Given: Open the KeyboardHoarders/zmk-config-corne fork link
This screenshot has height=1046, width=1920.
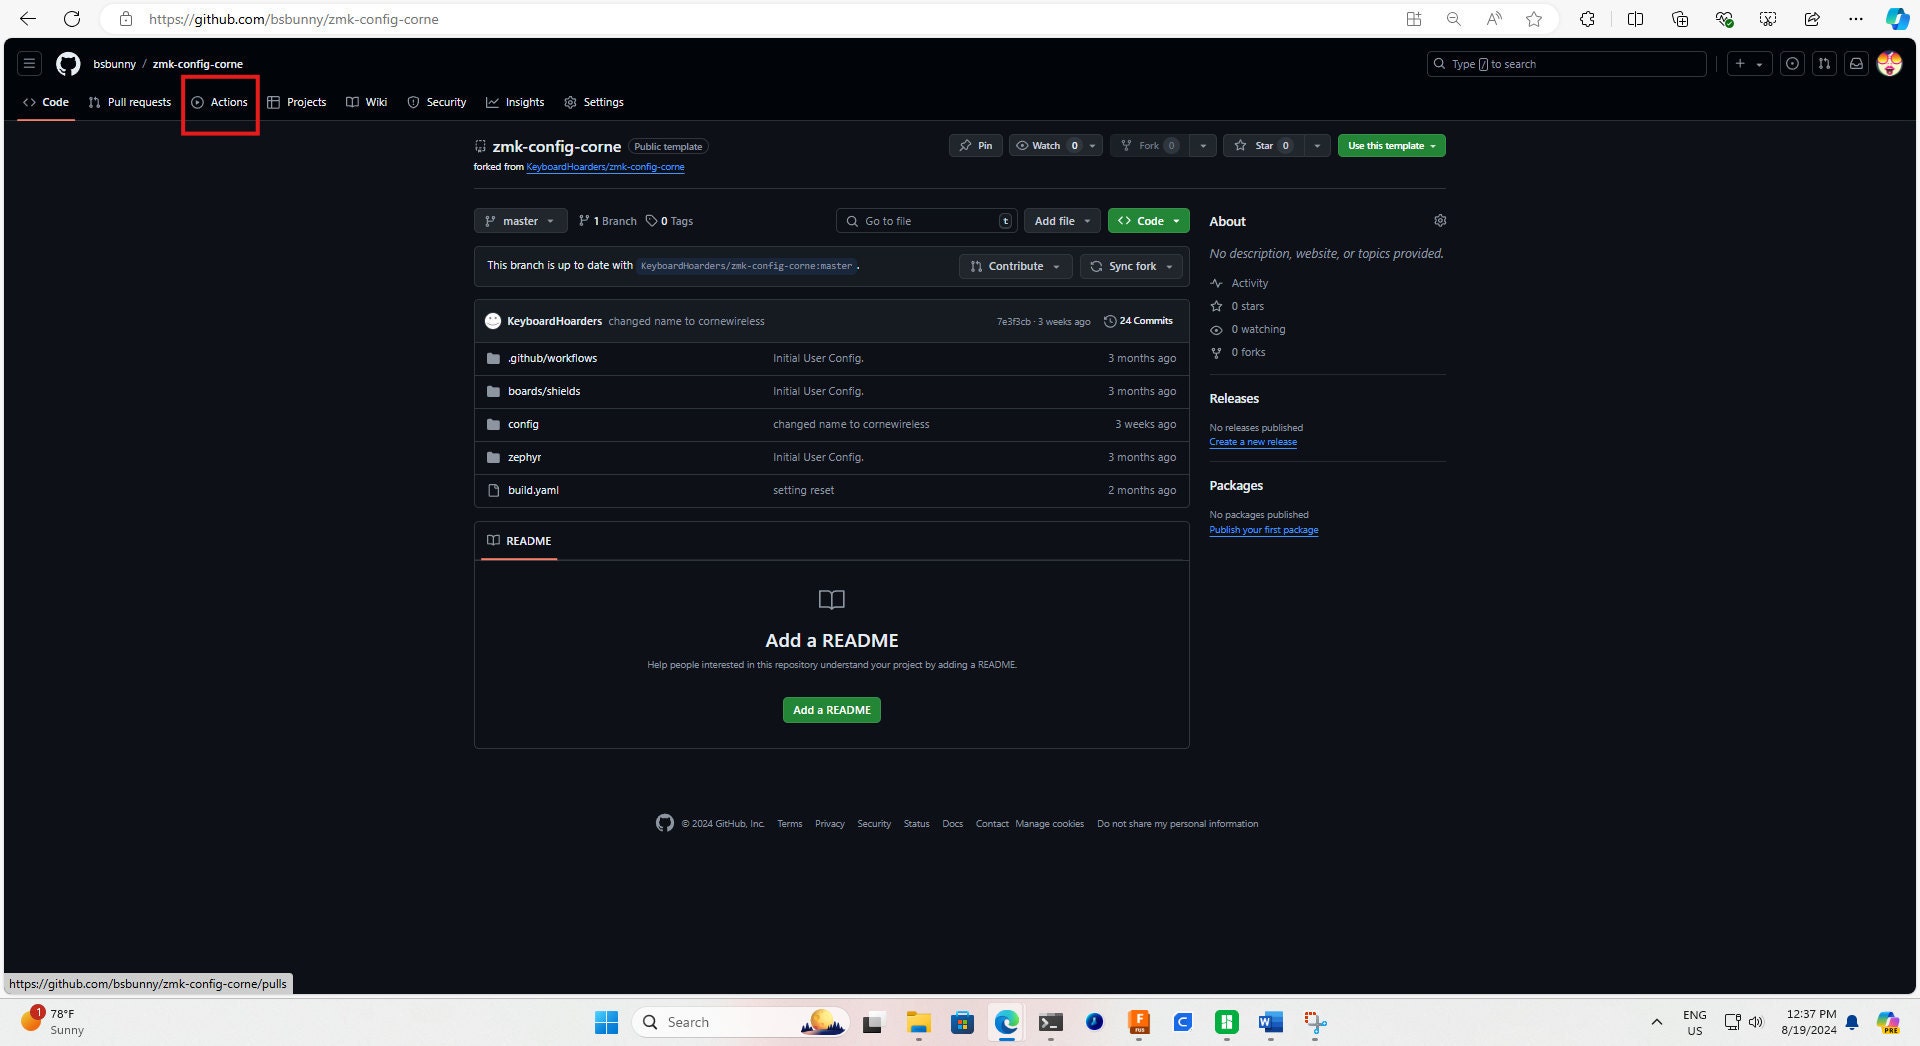Looking at the screenshot, I should [605, 167].
